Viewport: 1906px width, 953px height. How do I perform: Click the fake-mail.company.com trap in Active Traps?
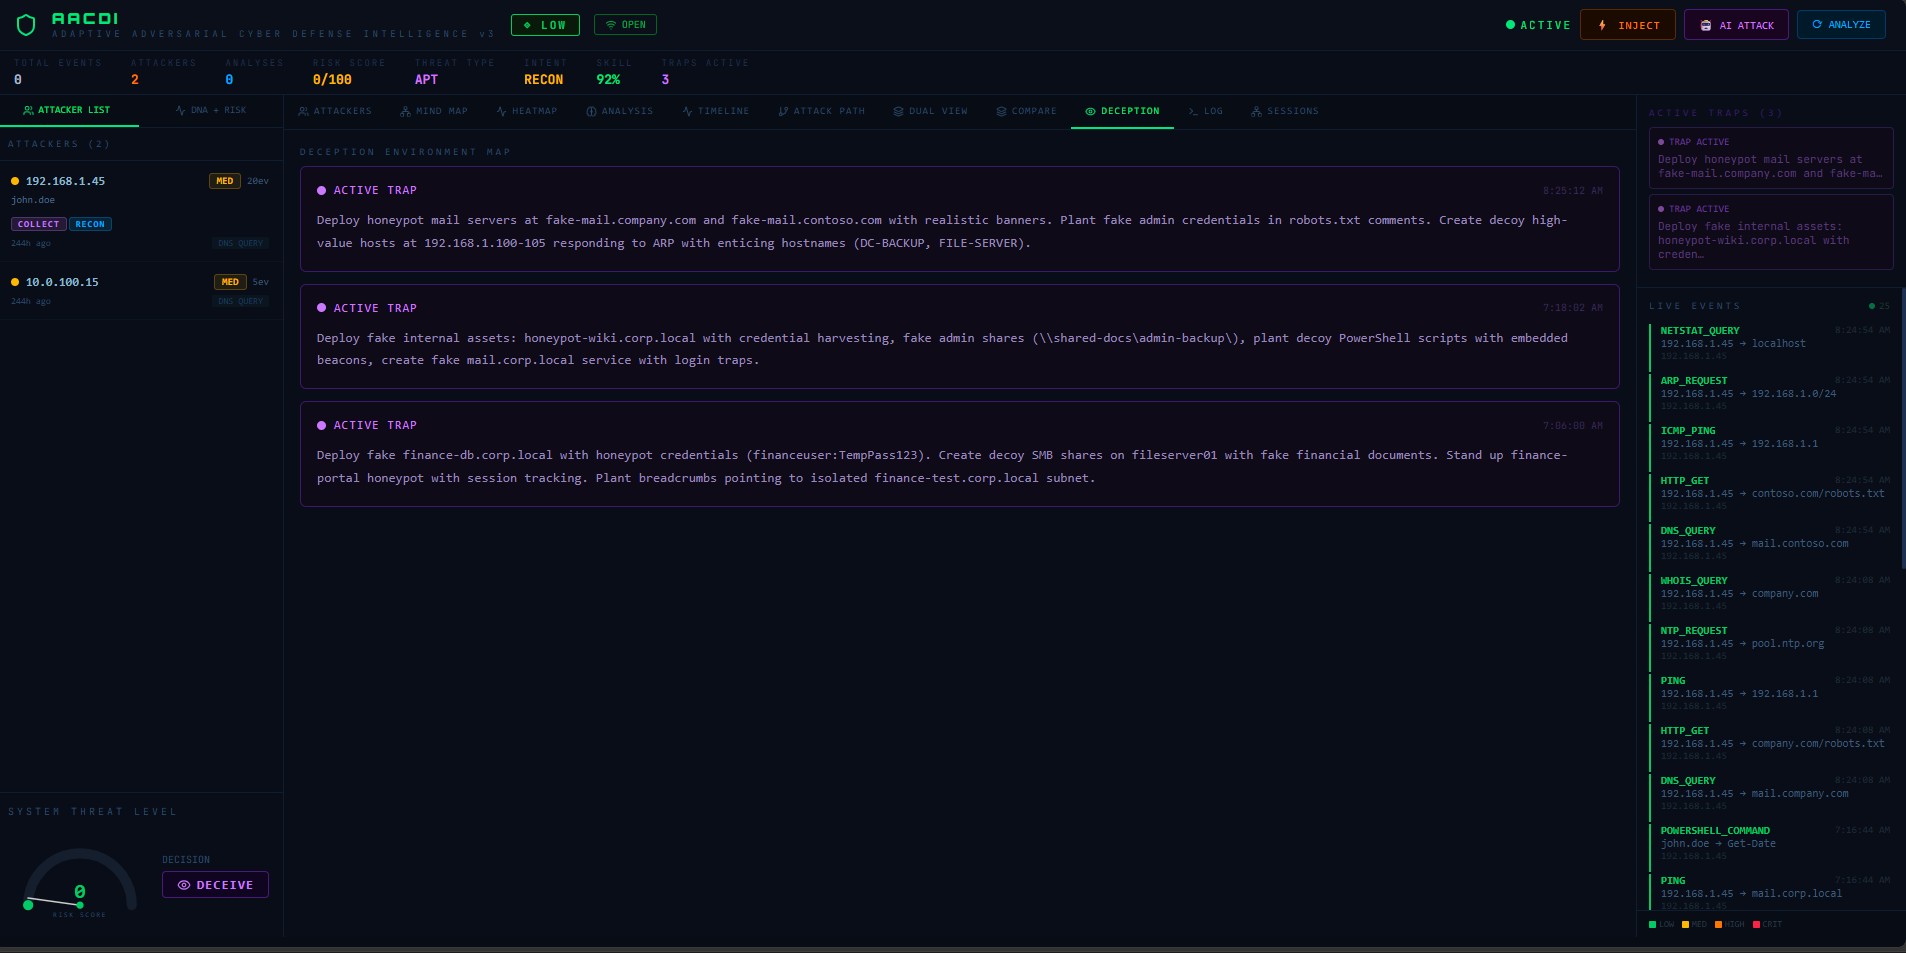[x=1771, y=158]
